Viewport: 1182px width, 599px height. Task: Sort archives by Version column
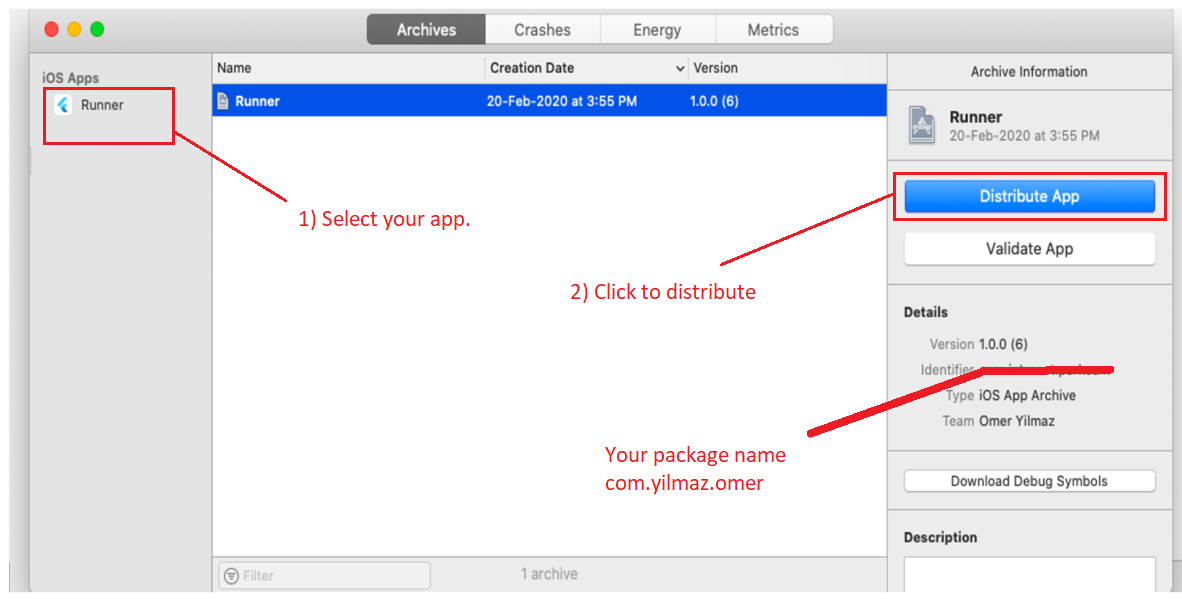coord(715,68)
